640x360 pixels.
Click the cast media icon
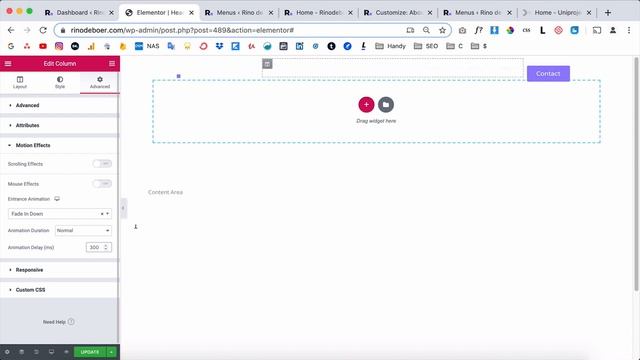597,30
